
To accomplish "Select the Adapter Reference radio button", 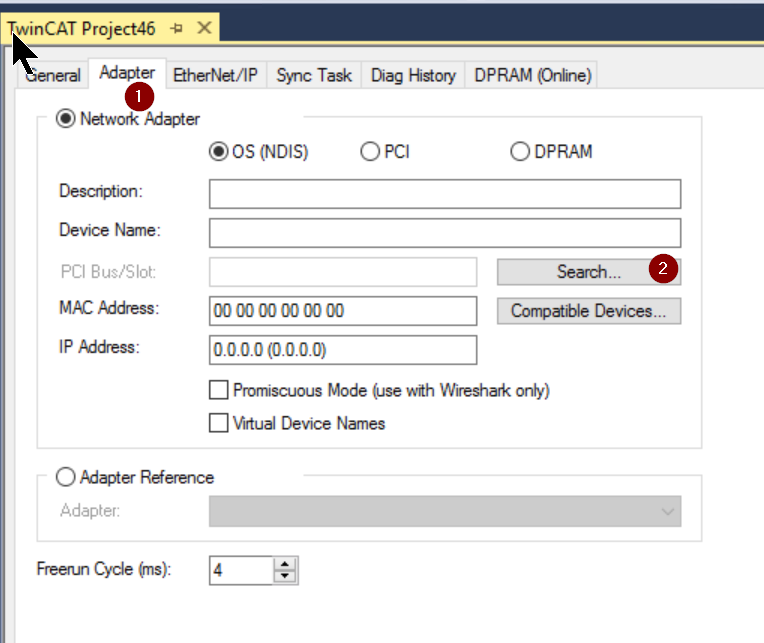I will click(x=65, y=477).
